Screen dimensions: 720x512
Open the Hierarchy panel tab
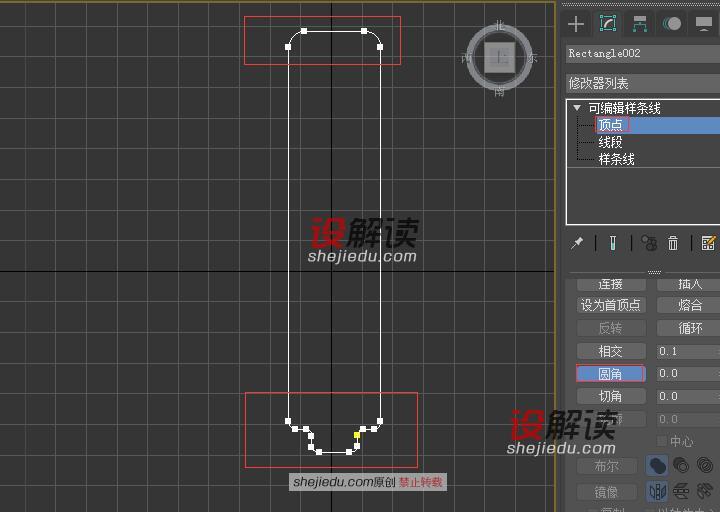coord(639,24)
